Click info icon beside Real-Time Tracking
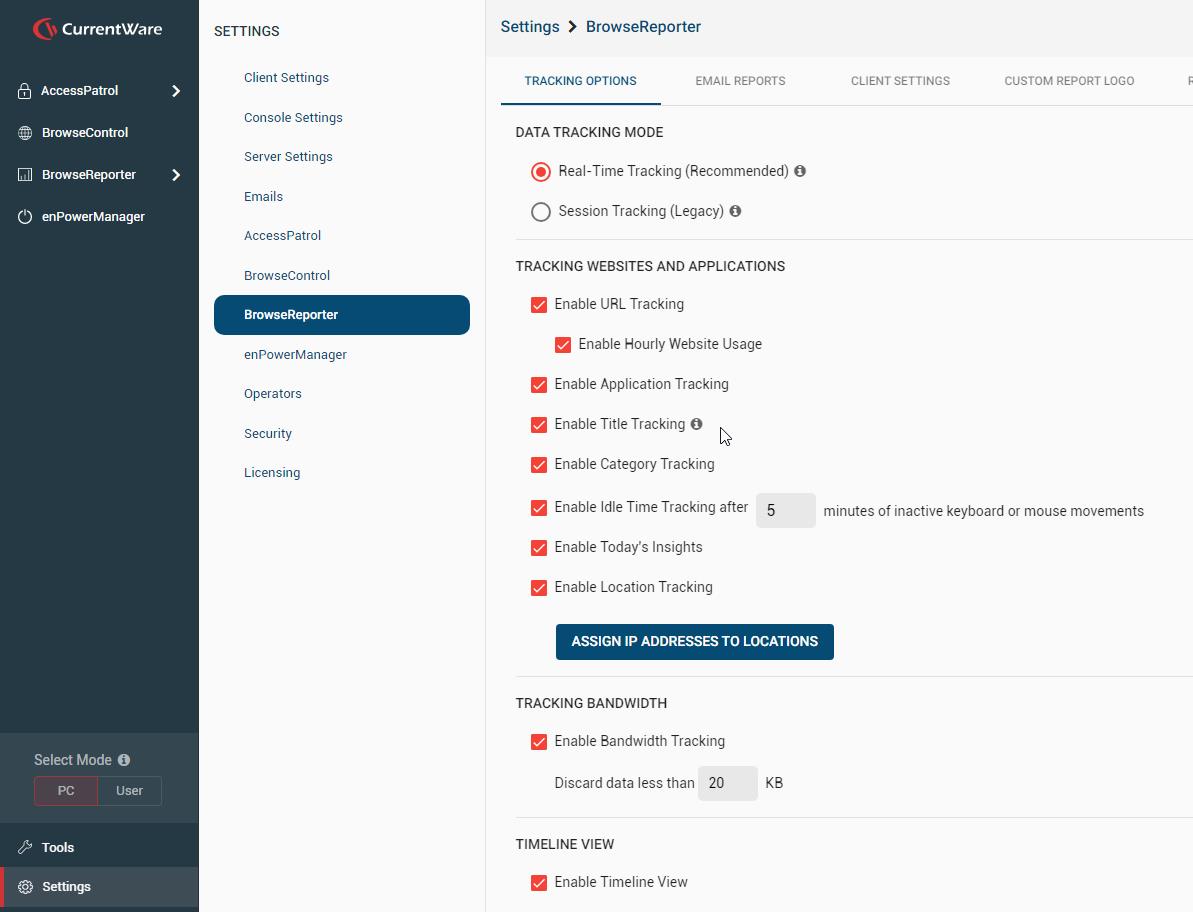Viewport: 1193px width, 912px height. tap(800, 171)
